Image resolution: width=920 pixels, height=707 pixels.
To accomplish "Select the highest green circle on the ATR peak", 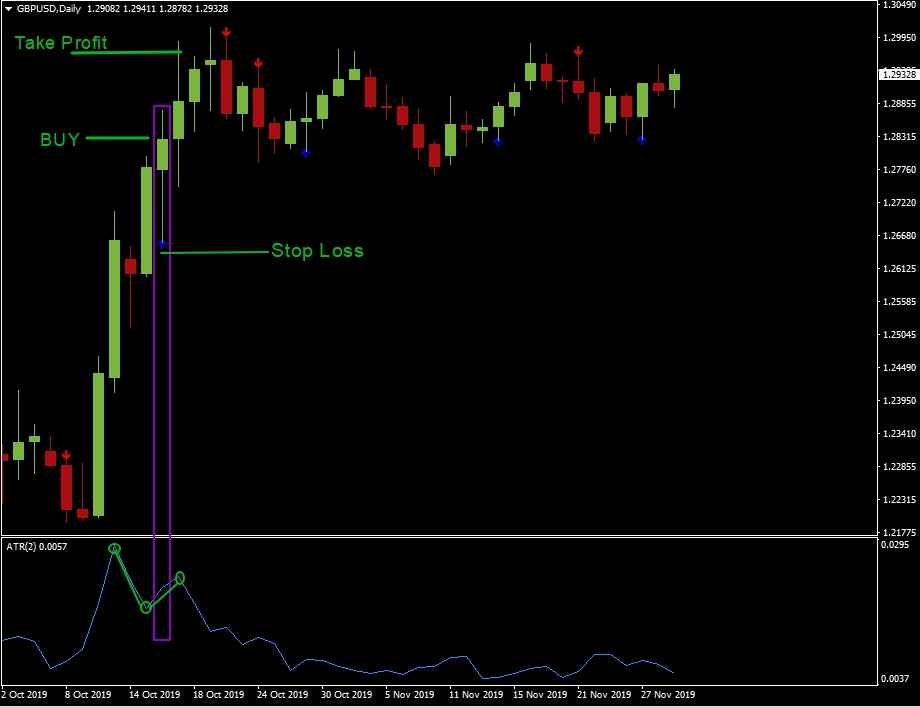I will [x=115, y=548].
